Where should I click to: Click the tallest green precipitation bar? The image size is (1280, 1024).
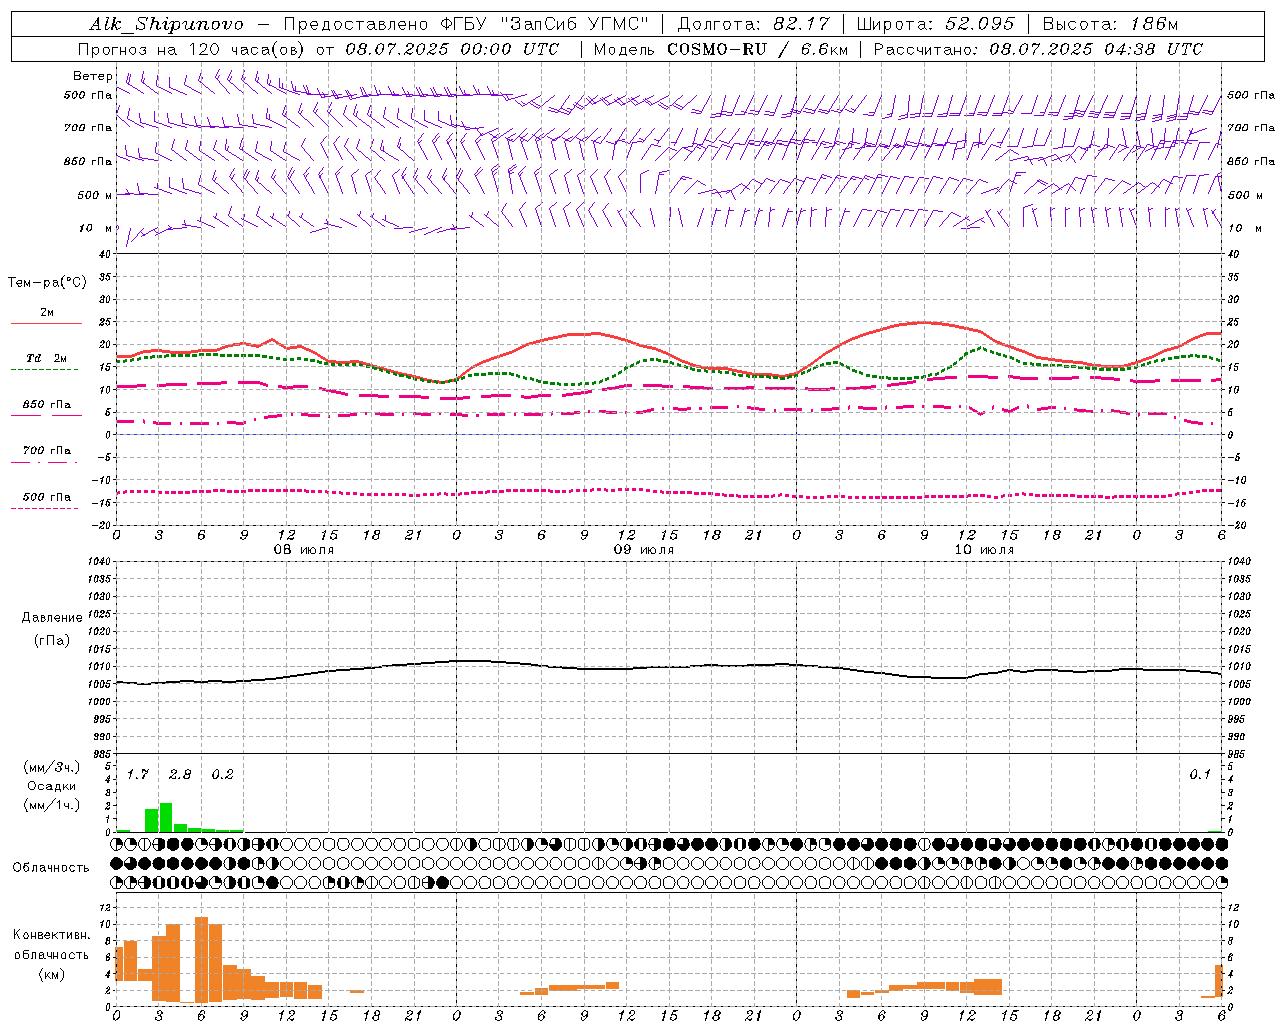[x=166, y=817]
